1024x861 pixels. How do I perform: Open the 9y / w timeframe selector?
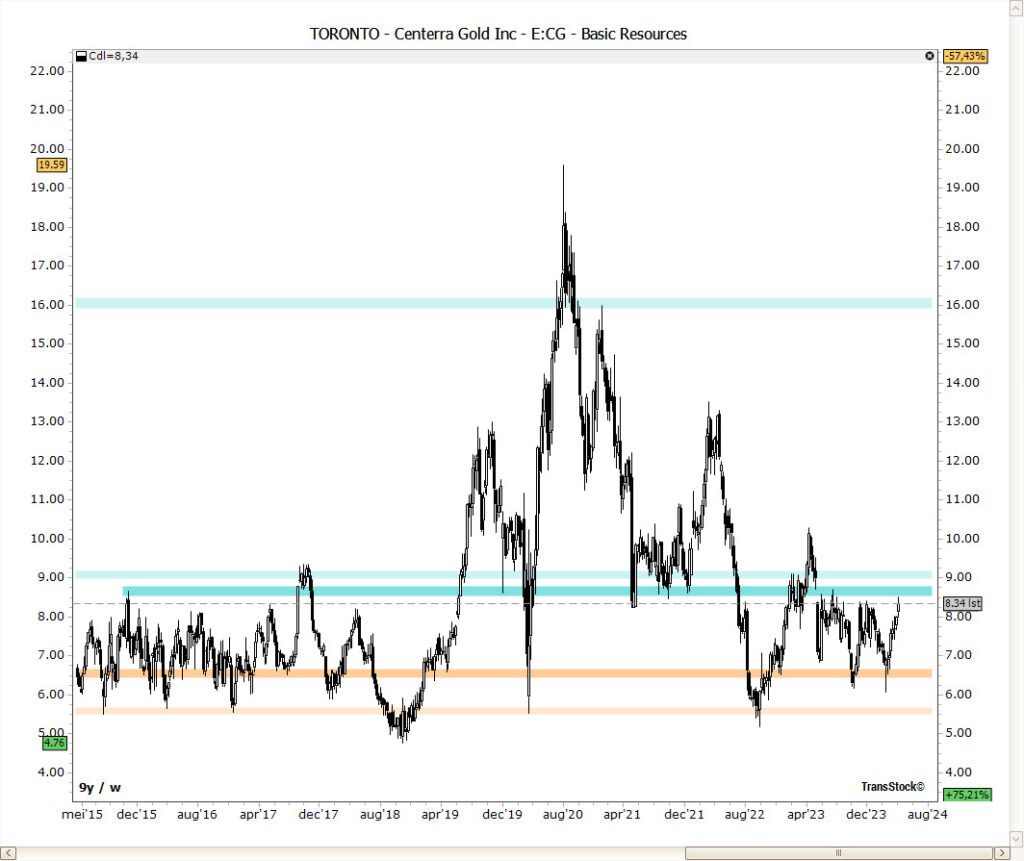coord(98,786)
